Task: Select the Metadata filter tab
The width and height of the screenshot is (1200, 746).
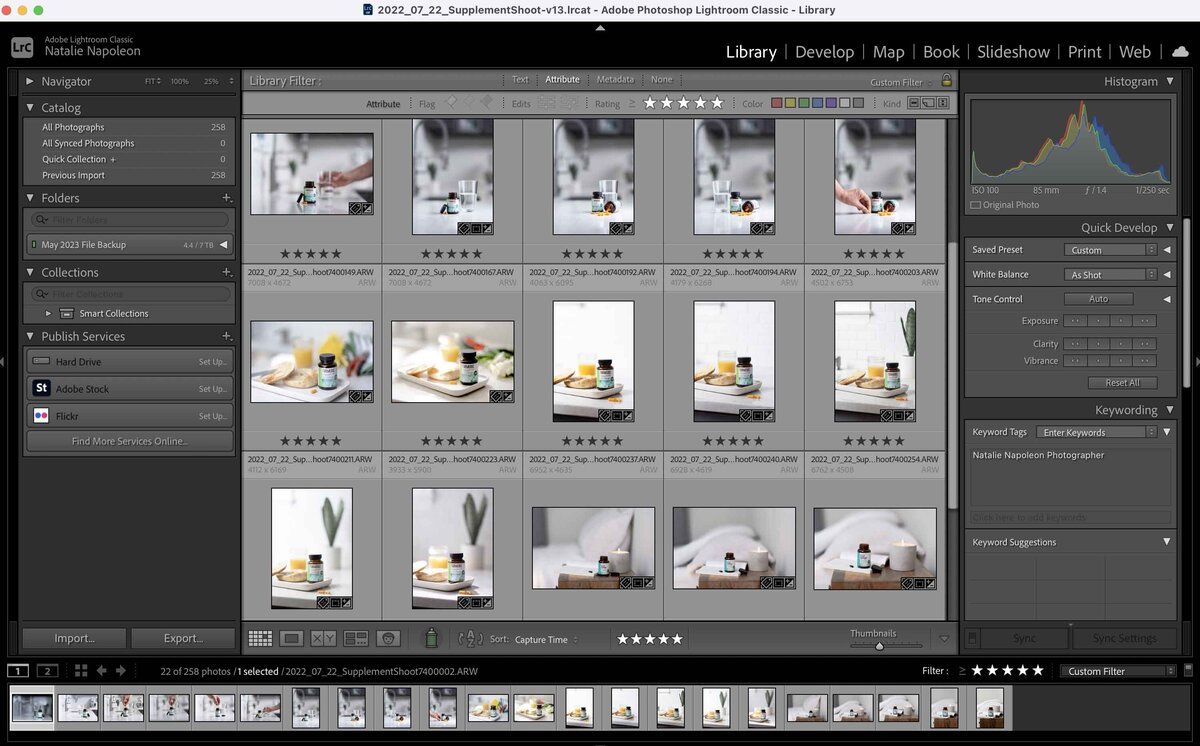Action: tap(615, 80)
